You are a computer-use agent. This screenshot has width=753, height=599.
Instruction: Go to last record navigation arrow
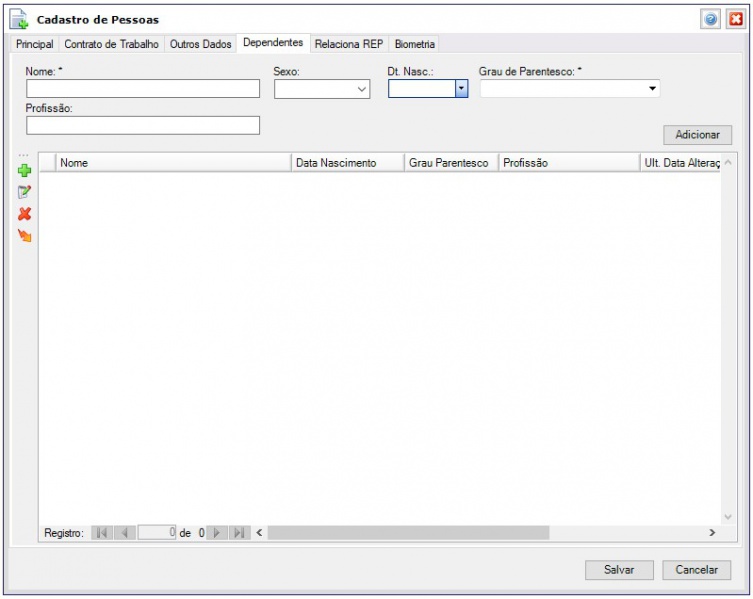pyautogui.click(x=239, y=533)
